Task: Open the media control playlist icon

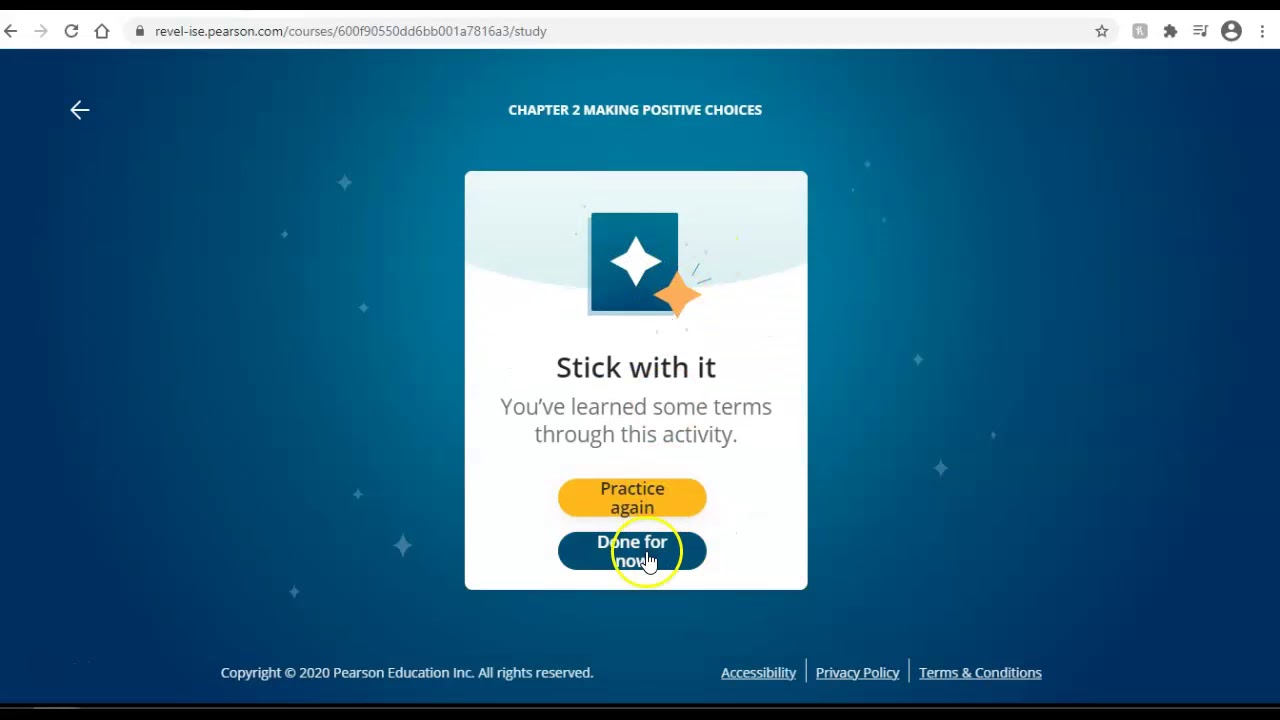Action: 1201,31
